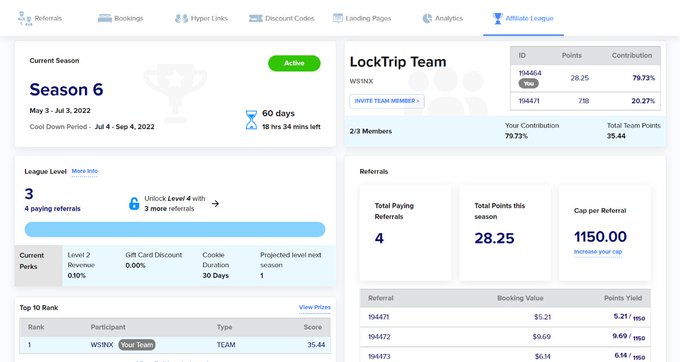
Task: Click Total Team Points value 35.44
Action: point(616,136)
